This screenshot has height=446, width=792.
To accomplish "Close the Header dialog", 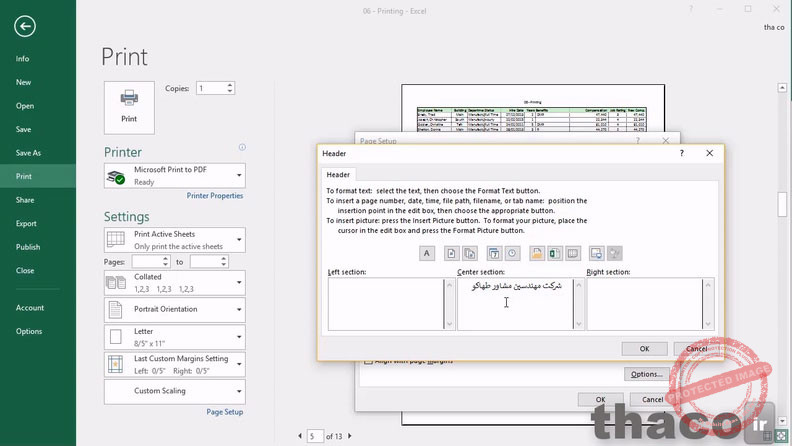I will pos(710,153).
